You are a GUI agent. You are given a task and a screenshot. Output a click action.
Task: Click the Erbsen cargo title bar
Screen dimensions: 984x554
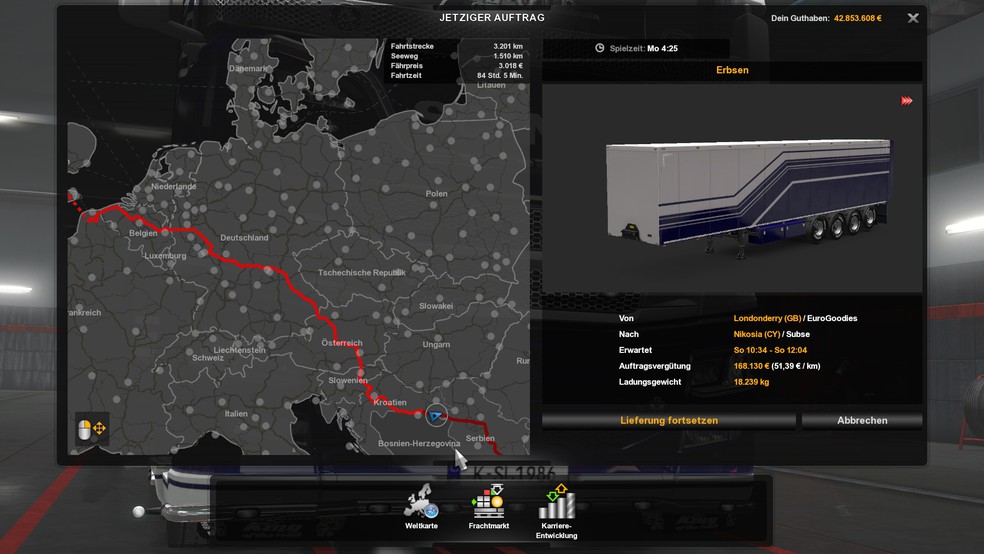(x=732, y=71)
